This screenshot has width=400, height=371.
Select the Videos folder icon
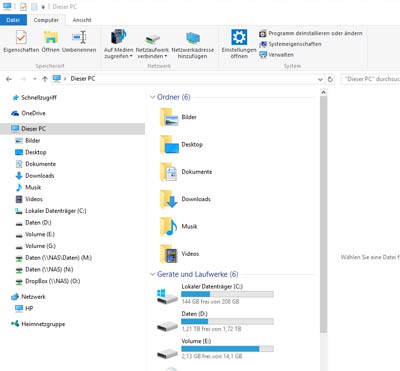(x=169, y=254)
